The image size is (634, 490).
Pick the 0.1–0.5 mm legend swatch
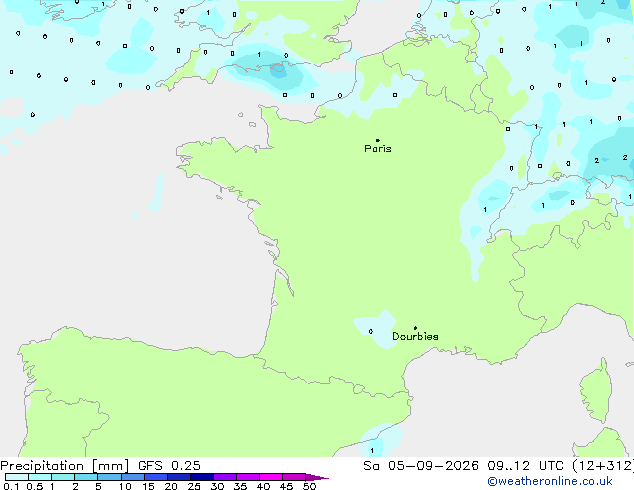[x=17, y=477]
